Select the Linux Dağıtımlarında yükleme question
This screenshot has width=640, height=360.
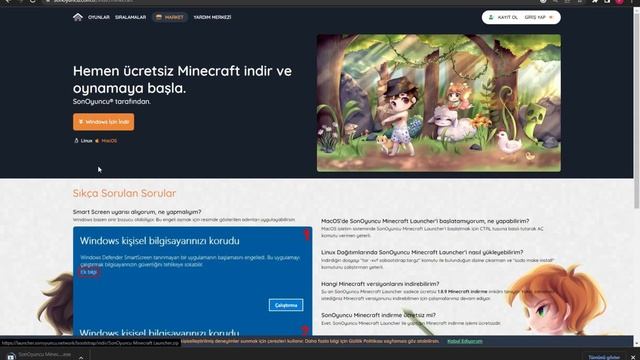[x=422, y=252]
